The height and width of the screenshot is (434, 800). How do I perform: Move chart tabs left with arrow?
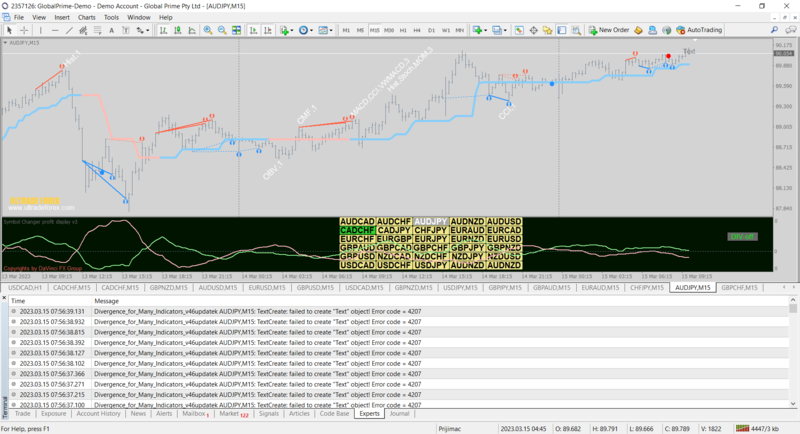(x=784, y=288)
